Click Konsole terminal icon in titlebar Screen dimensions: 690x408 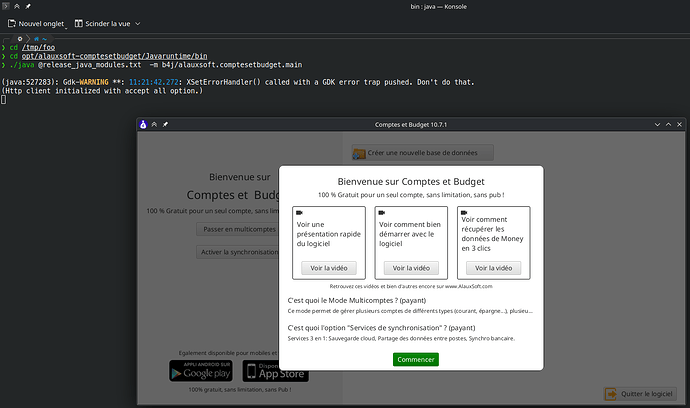pos(6,6)
